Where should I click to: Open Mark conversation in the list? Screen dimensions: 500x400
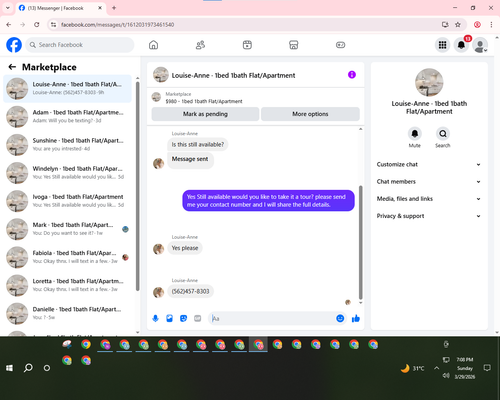67,229
